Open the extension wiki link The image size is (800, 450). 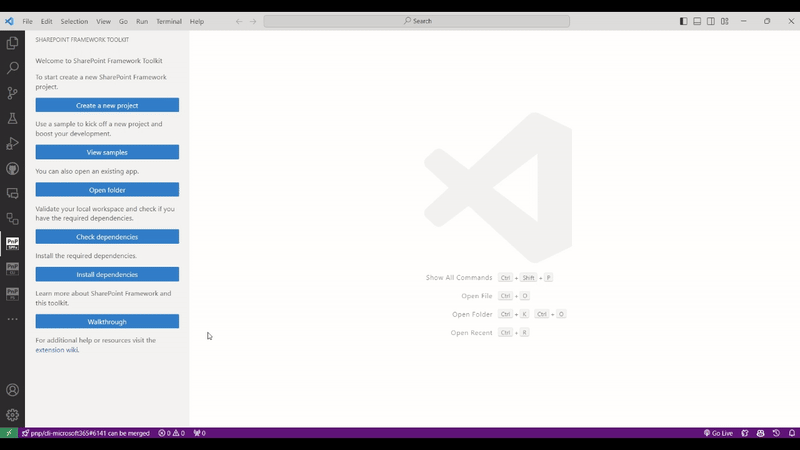click(57, 350)
